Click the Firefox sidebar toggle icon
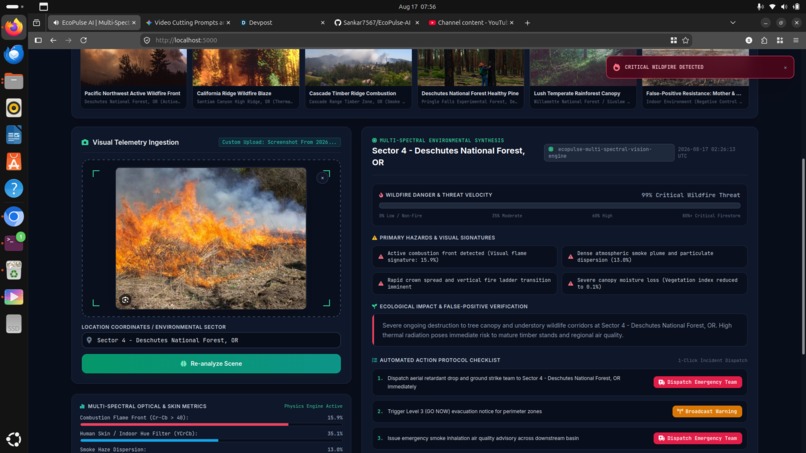This screenshot has height=453, width=806. coord(38,40)
